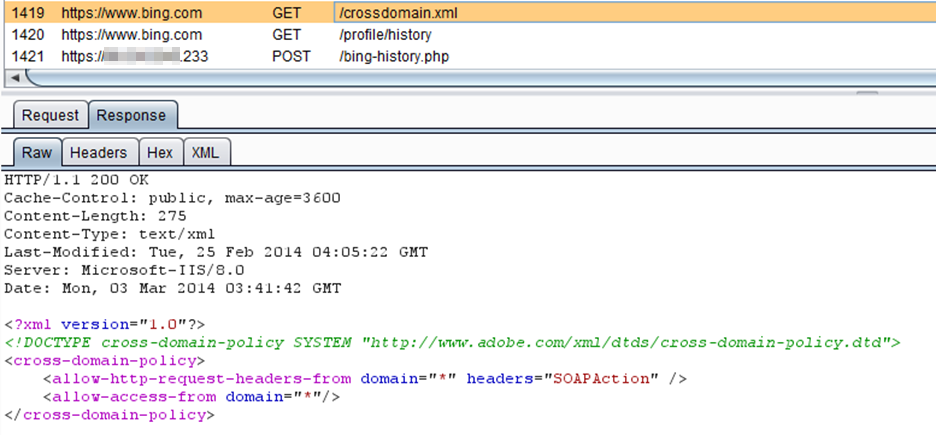The width and height of the screenshot is (936, 435).
Task: Click the GET method cell in row 1419
Action: point(286,13)
